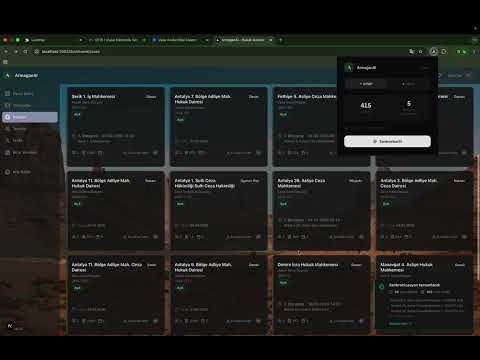Click the green badge on Antalya 3. Bölge card
Viewport: 480px width, 360px height.
click(386, 204)
